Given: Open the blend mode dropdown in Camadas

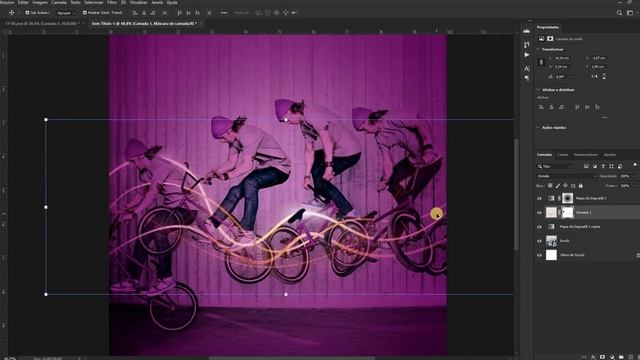Looking at the screenshot, I should [x=567, y=176].
